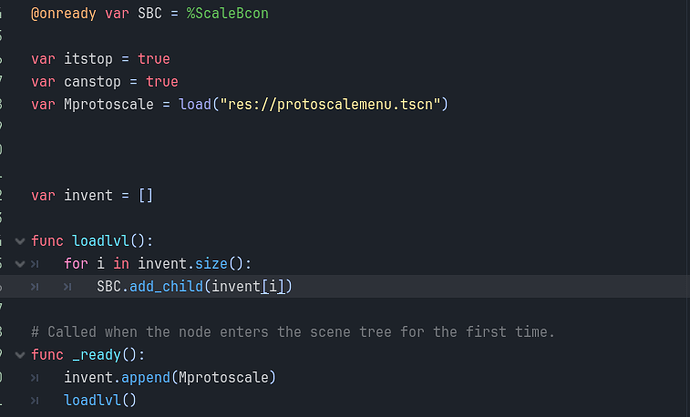Click the tab marker before the loadlvl() call
This screenshot has height=417, width=690.
tap(35, 400)
